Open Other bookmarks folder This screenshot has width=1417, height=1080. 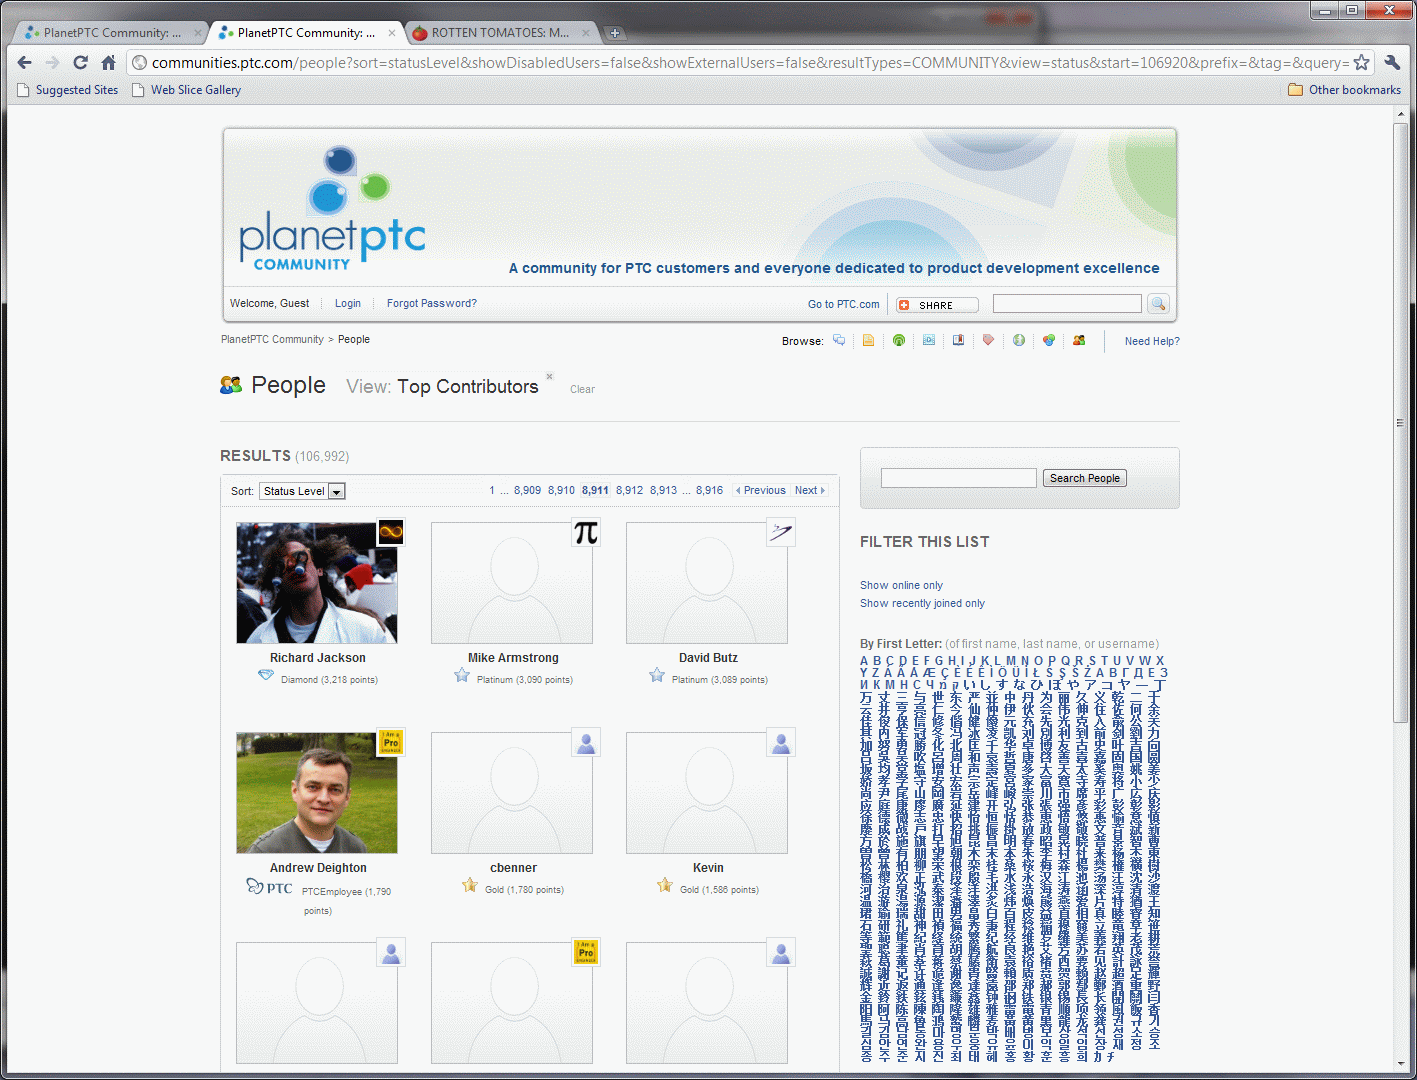pyautogui.click(x=1345, y=90)
